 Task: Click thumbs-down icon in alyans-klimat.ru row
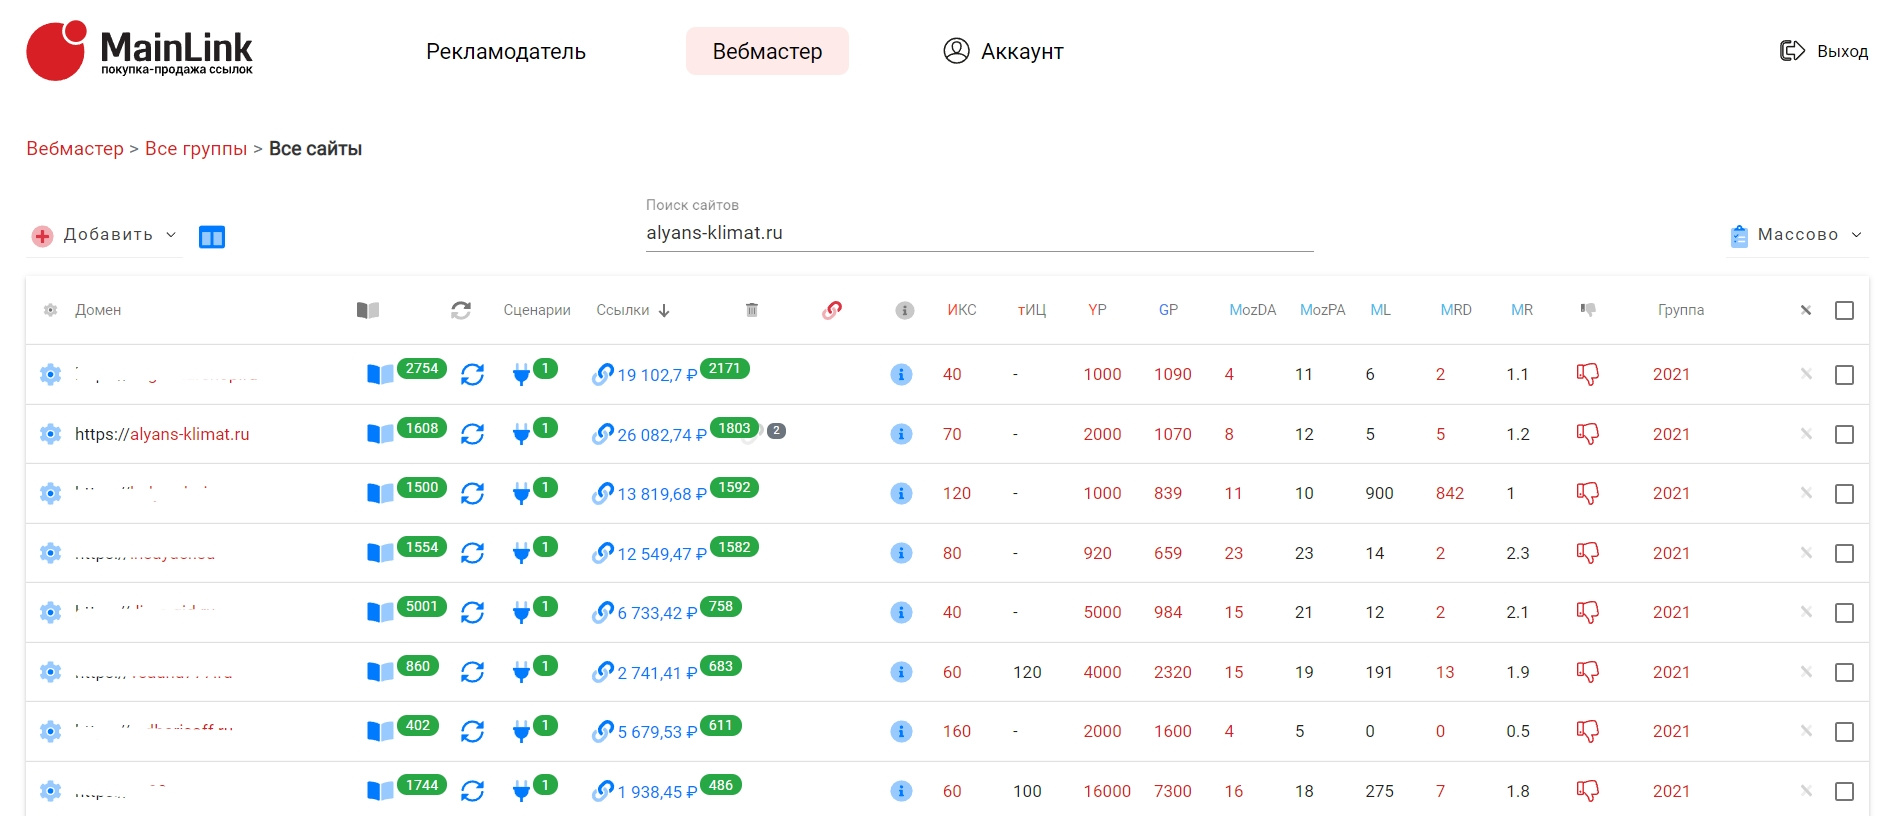tap(1587, 434)
